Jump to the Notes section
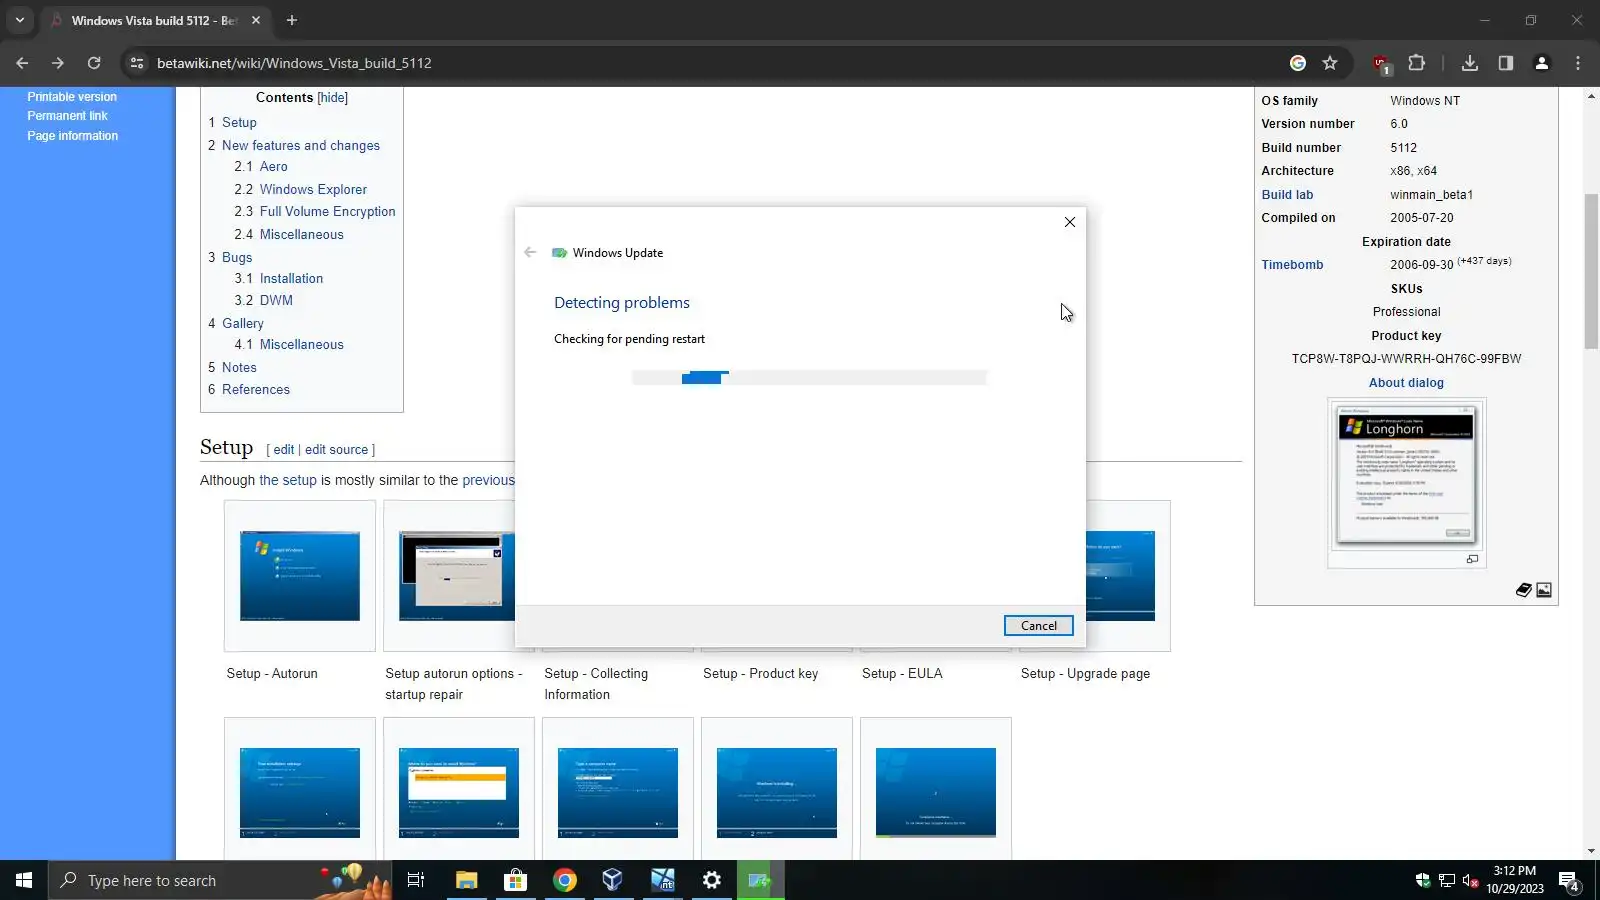 239,368
